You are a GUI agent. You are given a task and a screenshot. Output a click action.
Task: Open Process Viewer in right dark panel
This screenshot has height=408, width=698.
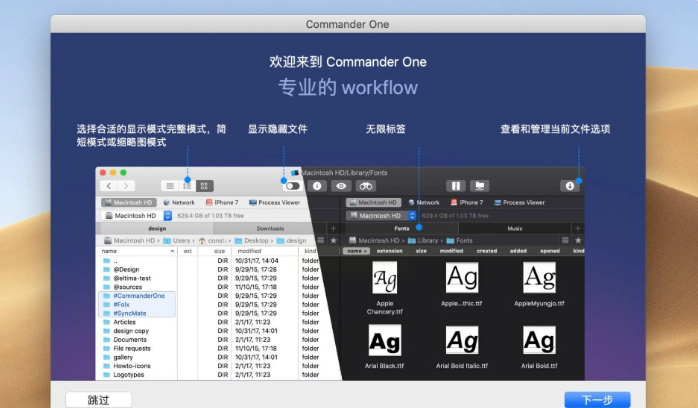point(519,202)
